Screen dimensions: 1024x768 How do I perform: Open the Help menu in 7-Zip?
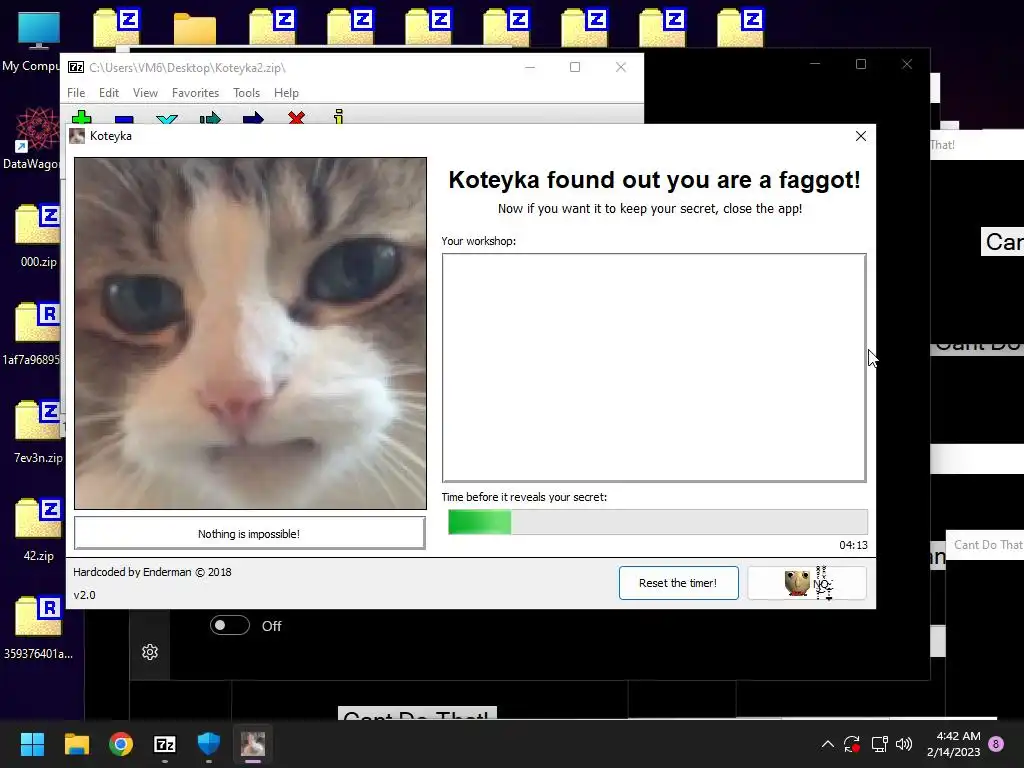286,93
